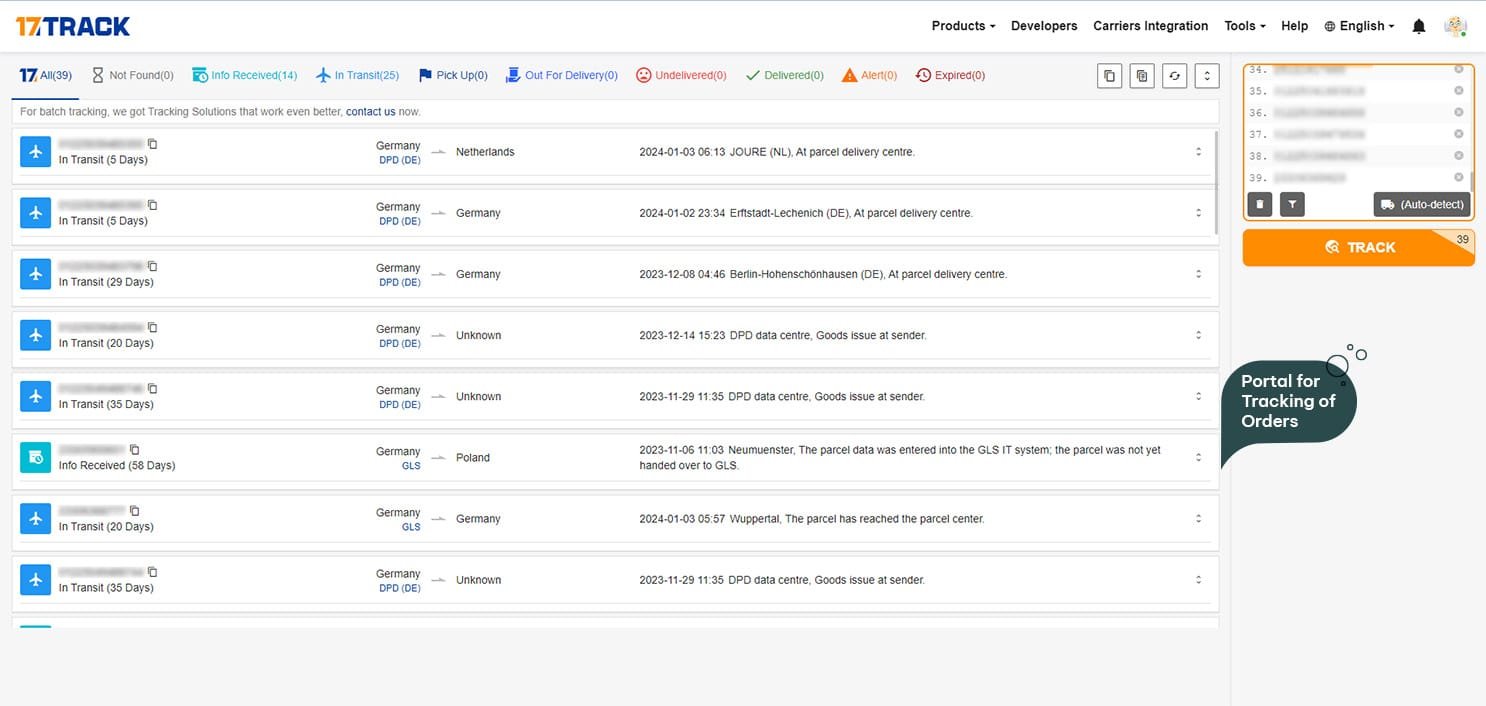
Task: Click the refresh tracking results icon
Action: (1174, 76)
